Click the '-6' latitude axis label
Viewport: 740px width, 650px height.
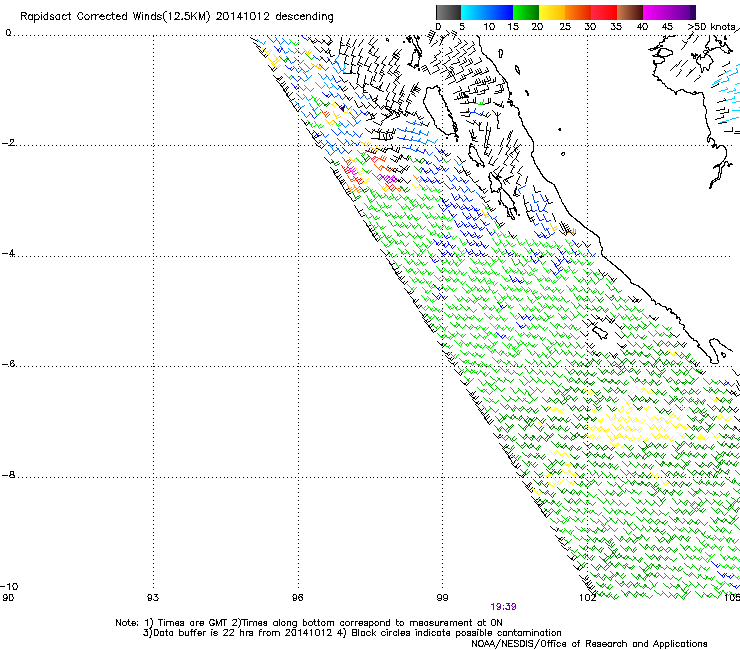[x=8, y=364]
